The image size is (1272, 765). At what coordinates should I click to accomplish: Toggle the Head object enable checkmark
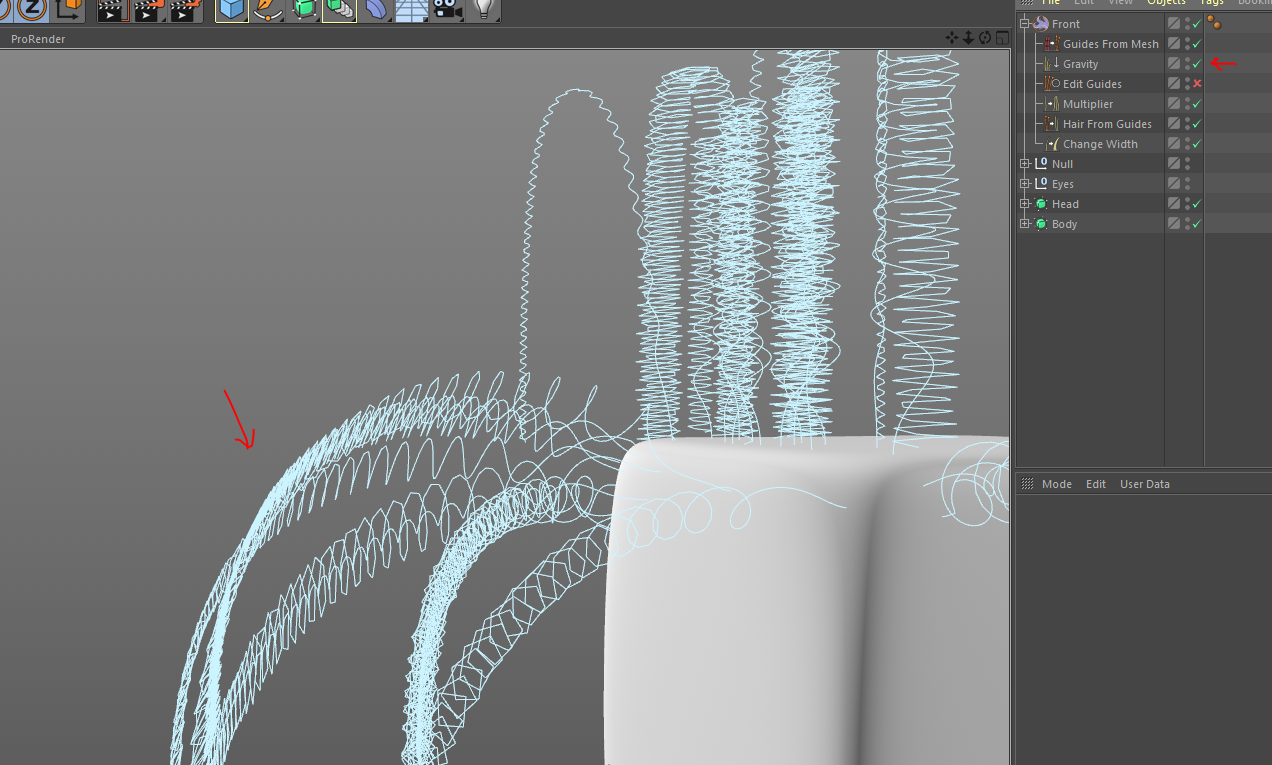click(1197, 204)
